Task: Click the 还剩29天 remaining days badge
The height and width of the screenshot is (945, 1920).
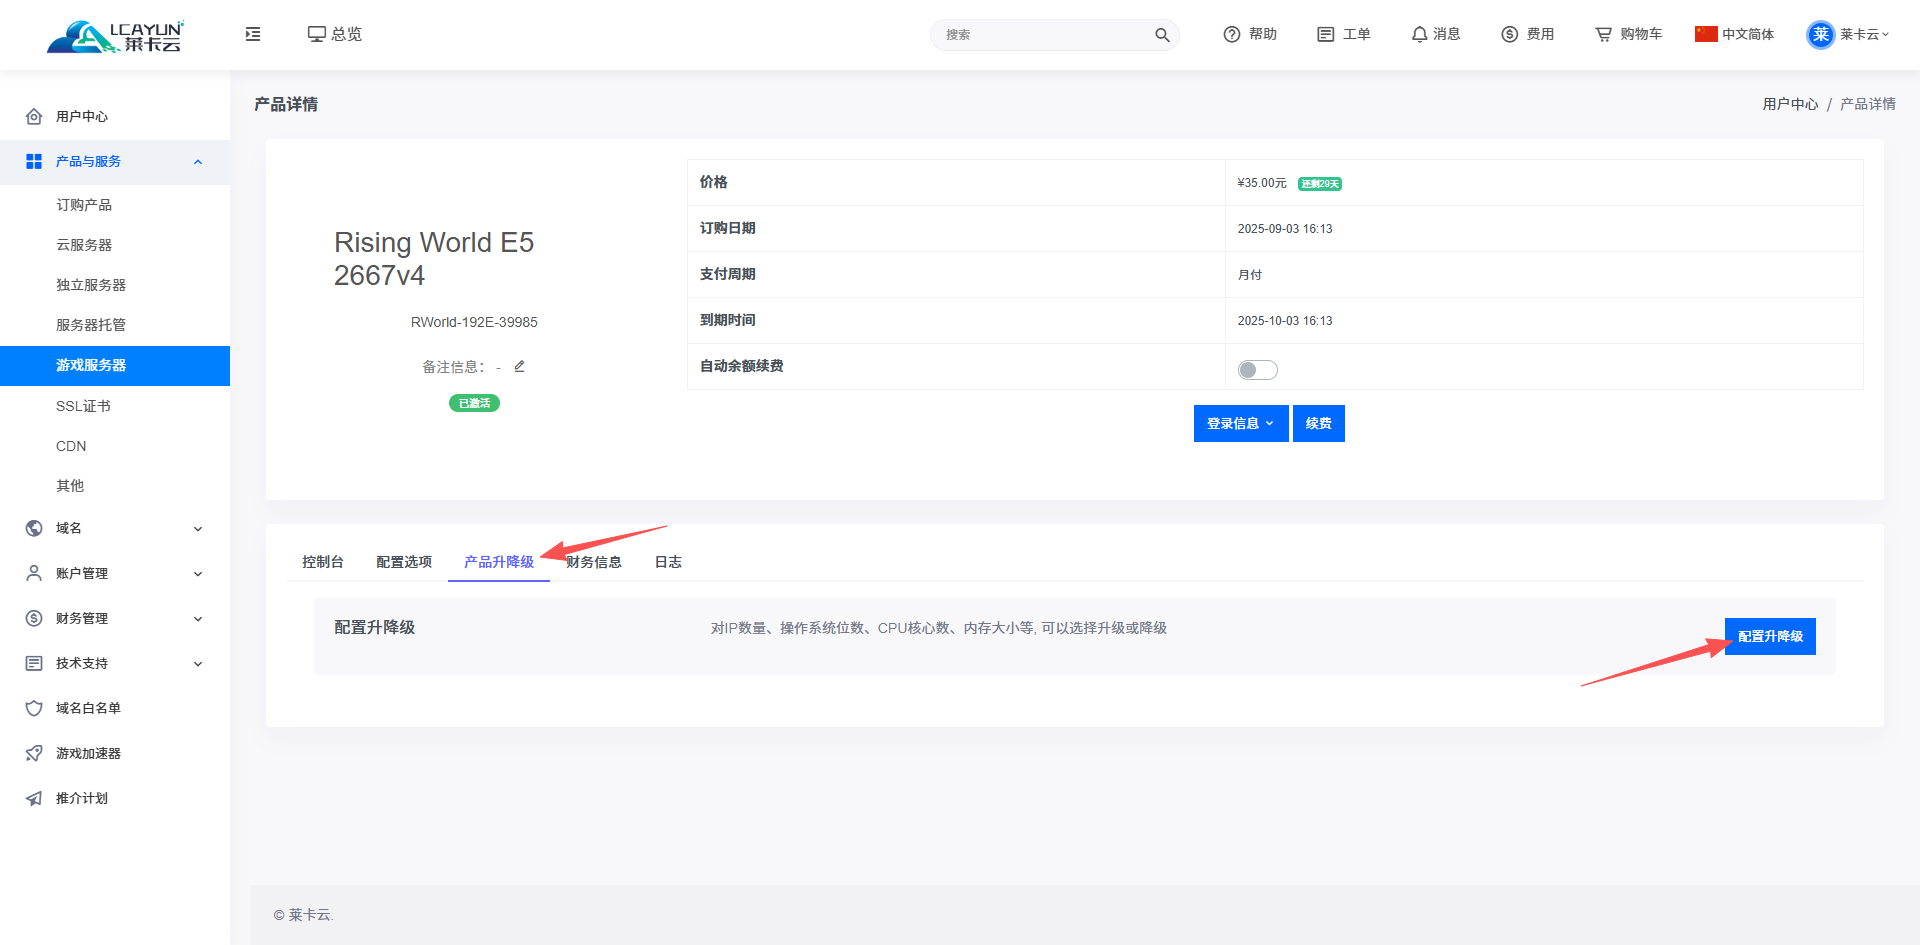Action: pyautogui.click(x=1320, y=184)
